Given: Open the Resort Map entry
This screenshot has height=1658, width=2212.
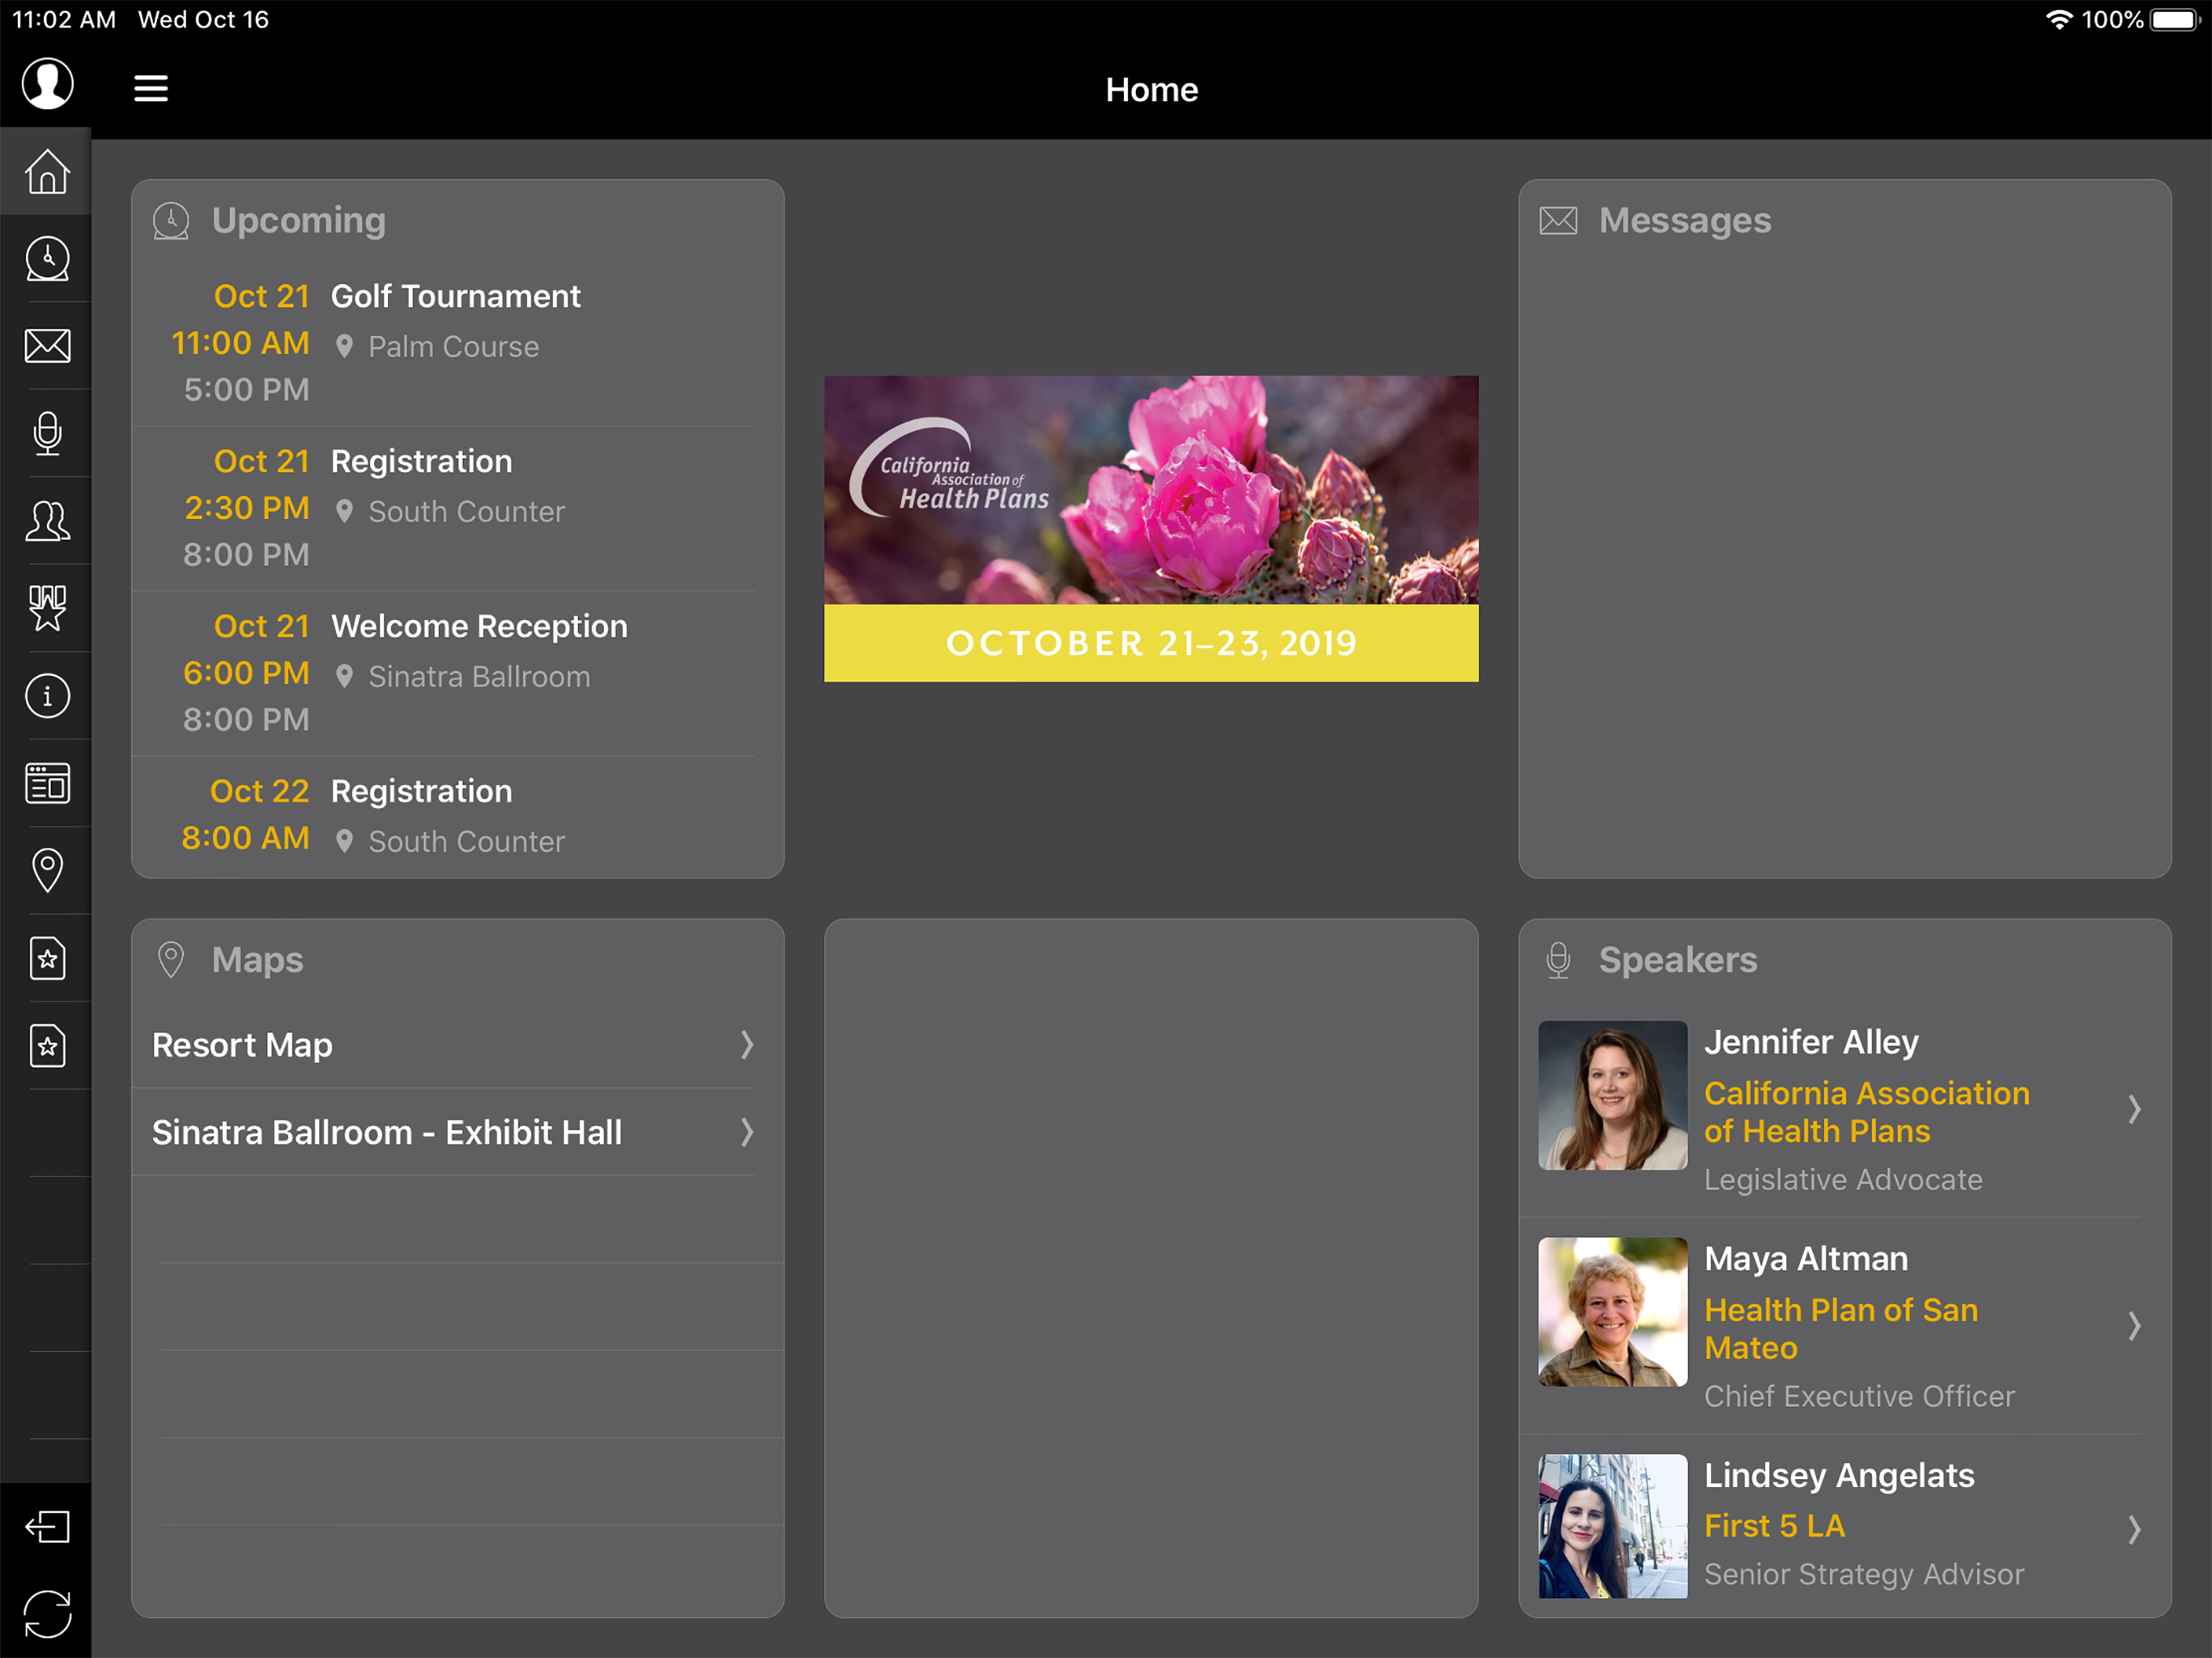Looking at the screenshot, I should click(x=457, y=1045).
